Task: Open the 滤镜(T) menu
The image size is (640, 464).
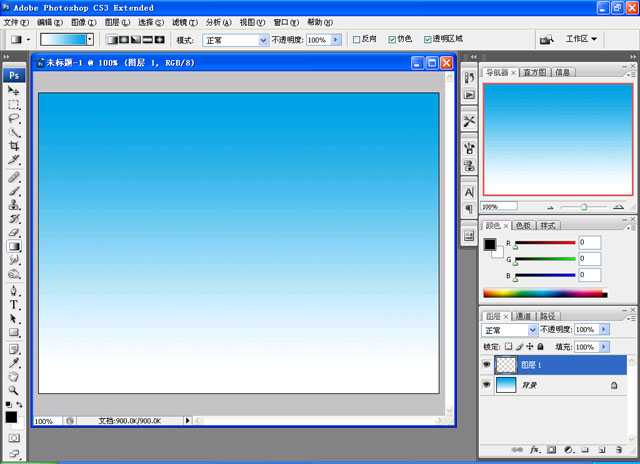Action: point(184,22)
